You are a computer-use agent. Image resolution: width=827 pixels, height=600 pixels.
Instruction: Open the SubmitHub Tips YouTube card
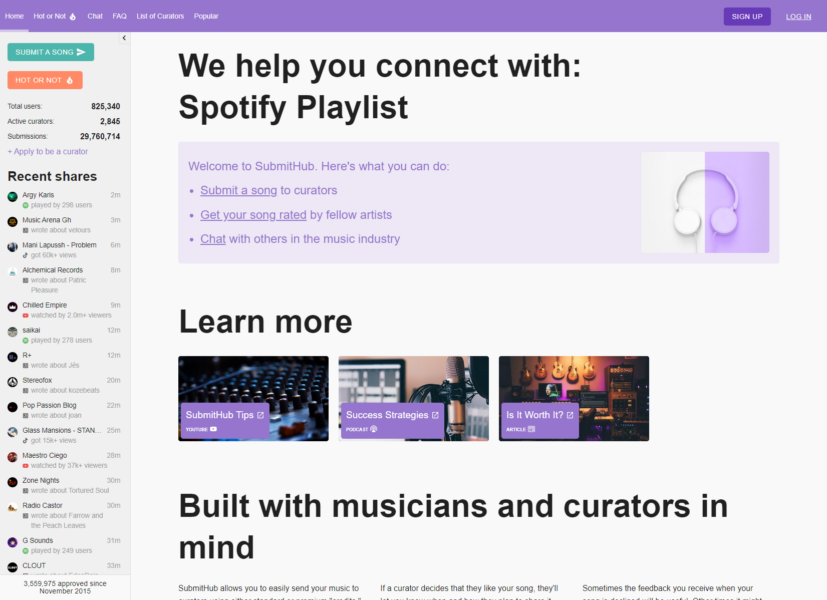(253, 398)
